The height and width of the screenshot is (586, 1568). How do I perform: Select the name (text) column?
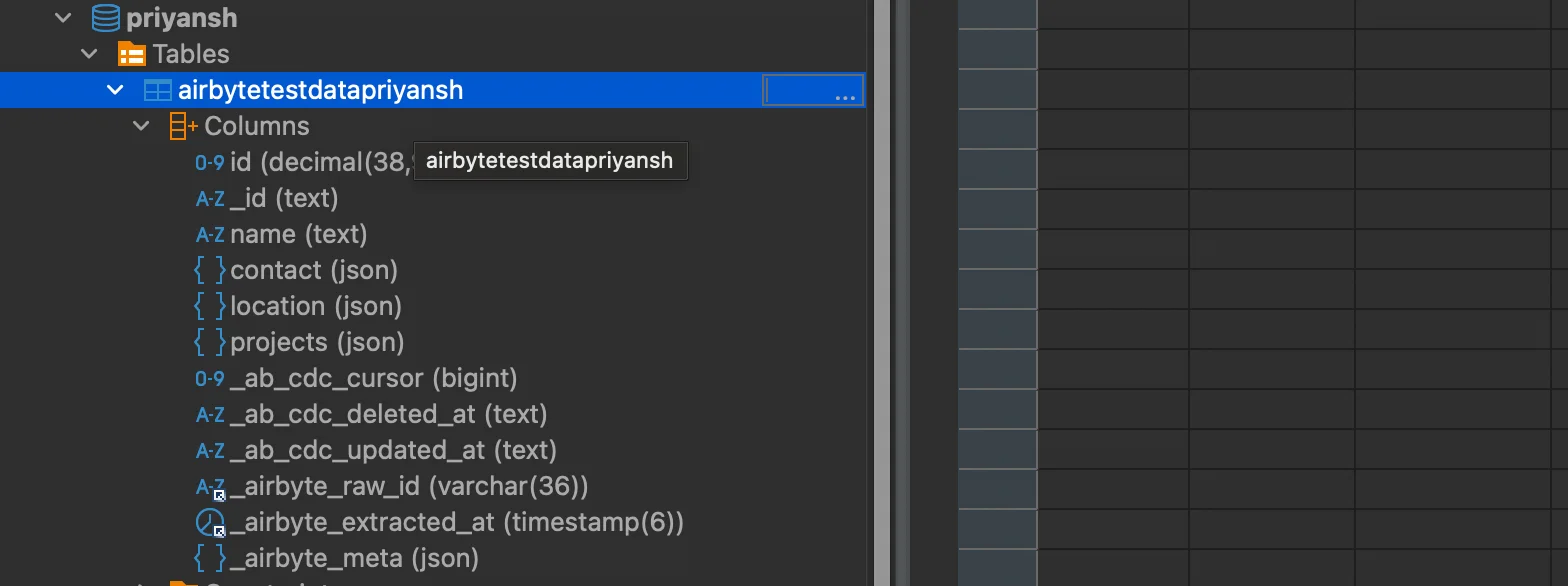[x=298, y=234]
